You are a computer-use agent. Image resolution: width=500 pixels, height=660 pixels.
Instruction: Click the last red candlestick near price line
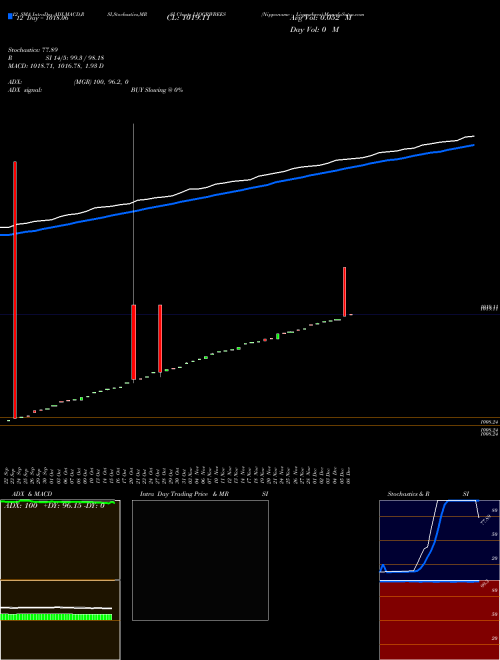click(344, 291)
